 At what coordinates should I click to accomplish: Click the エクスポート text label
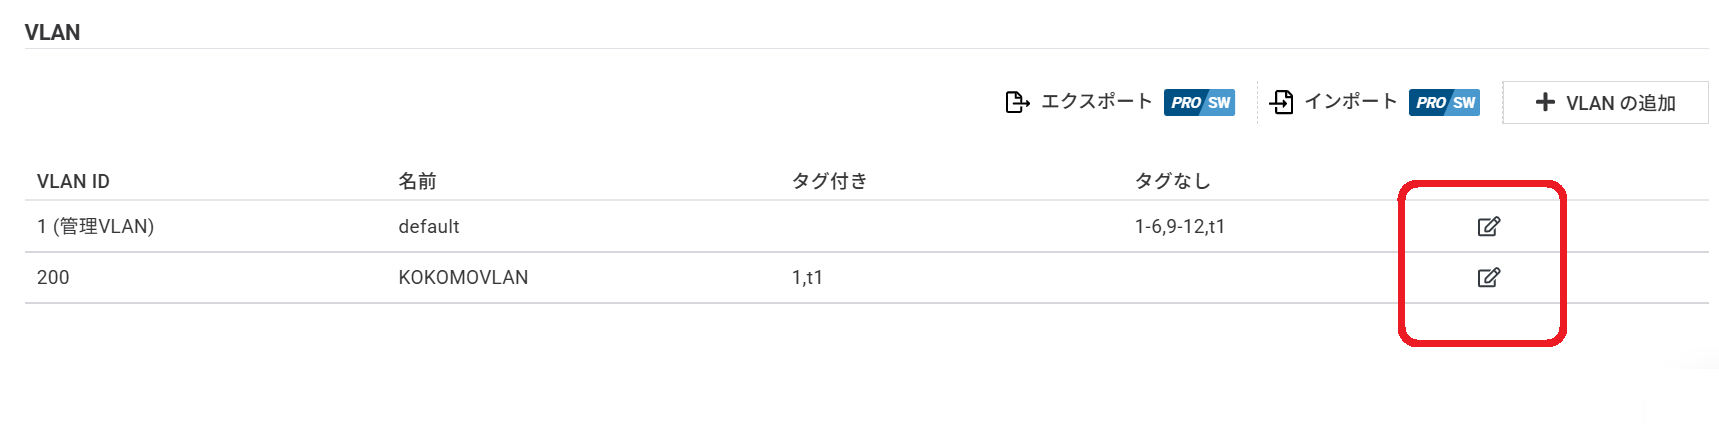click(1096, 102)
